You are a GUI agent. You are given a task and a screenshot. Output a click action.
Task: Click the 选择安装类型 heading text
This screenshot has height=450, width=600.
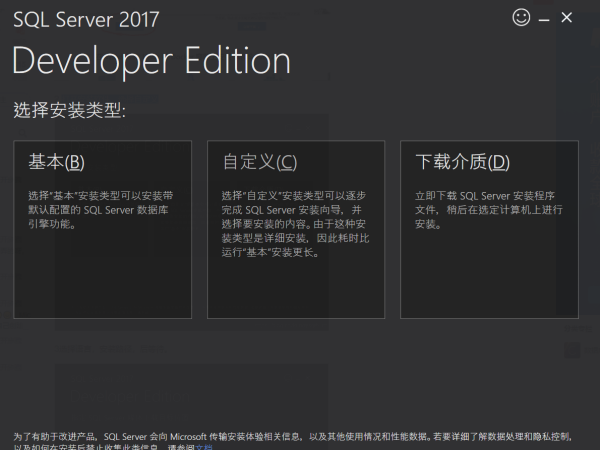[x=69, y=110]
